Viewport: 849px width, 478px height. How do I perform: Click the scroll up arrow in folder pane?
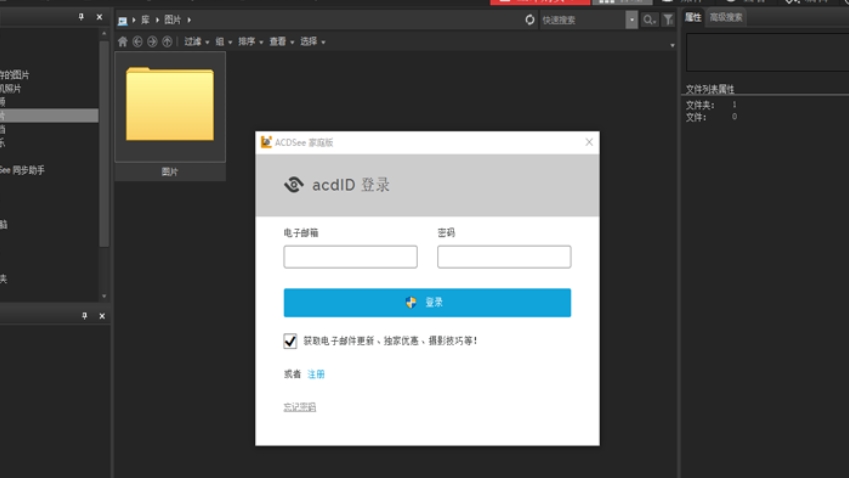click(x=104, y=34)
